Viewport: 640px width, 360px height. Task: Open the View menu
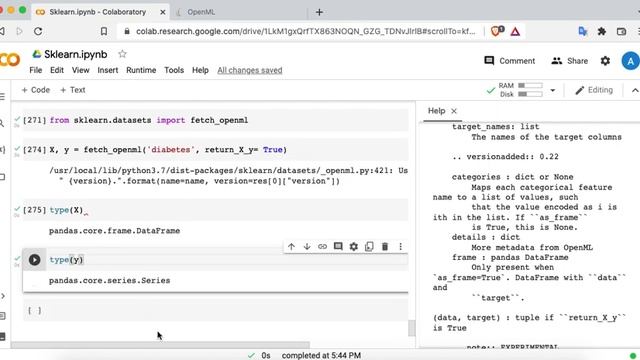(x=80, y=70)
